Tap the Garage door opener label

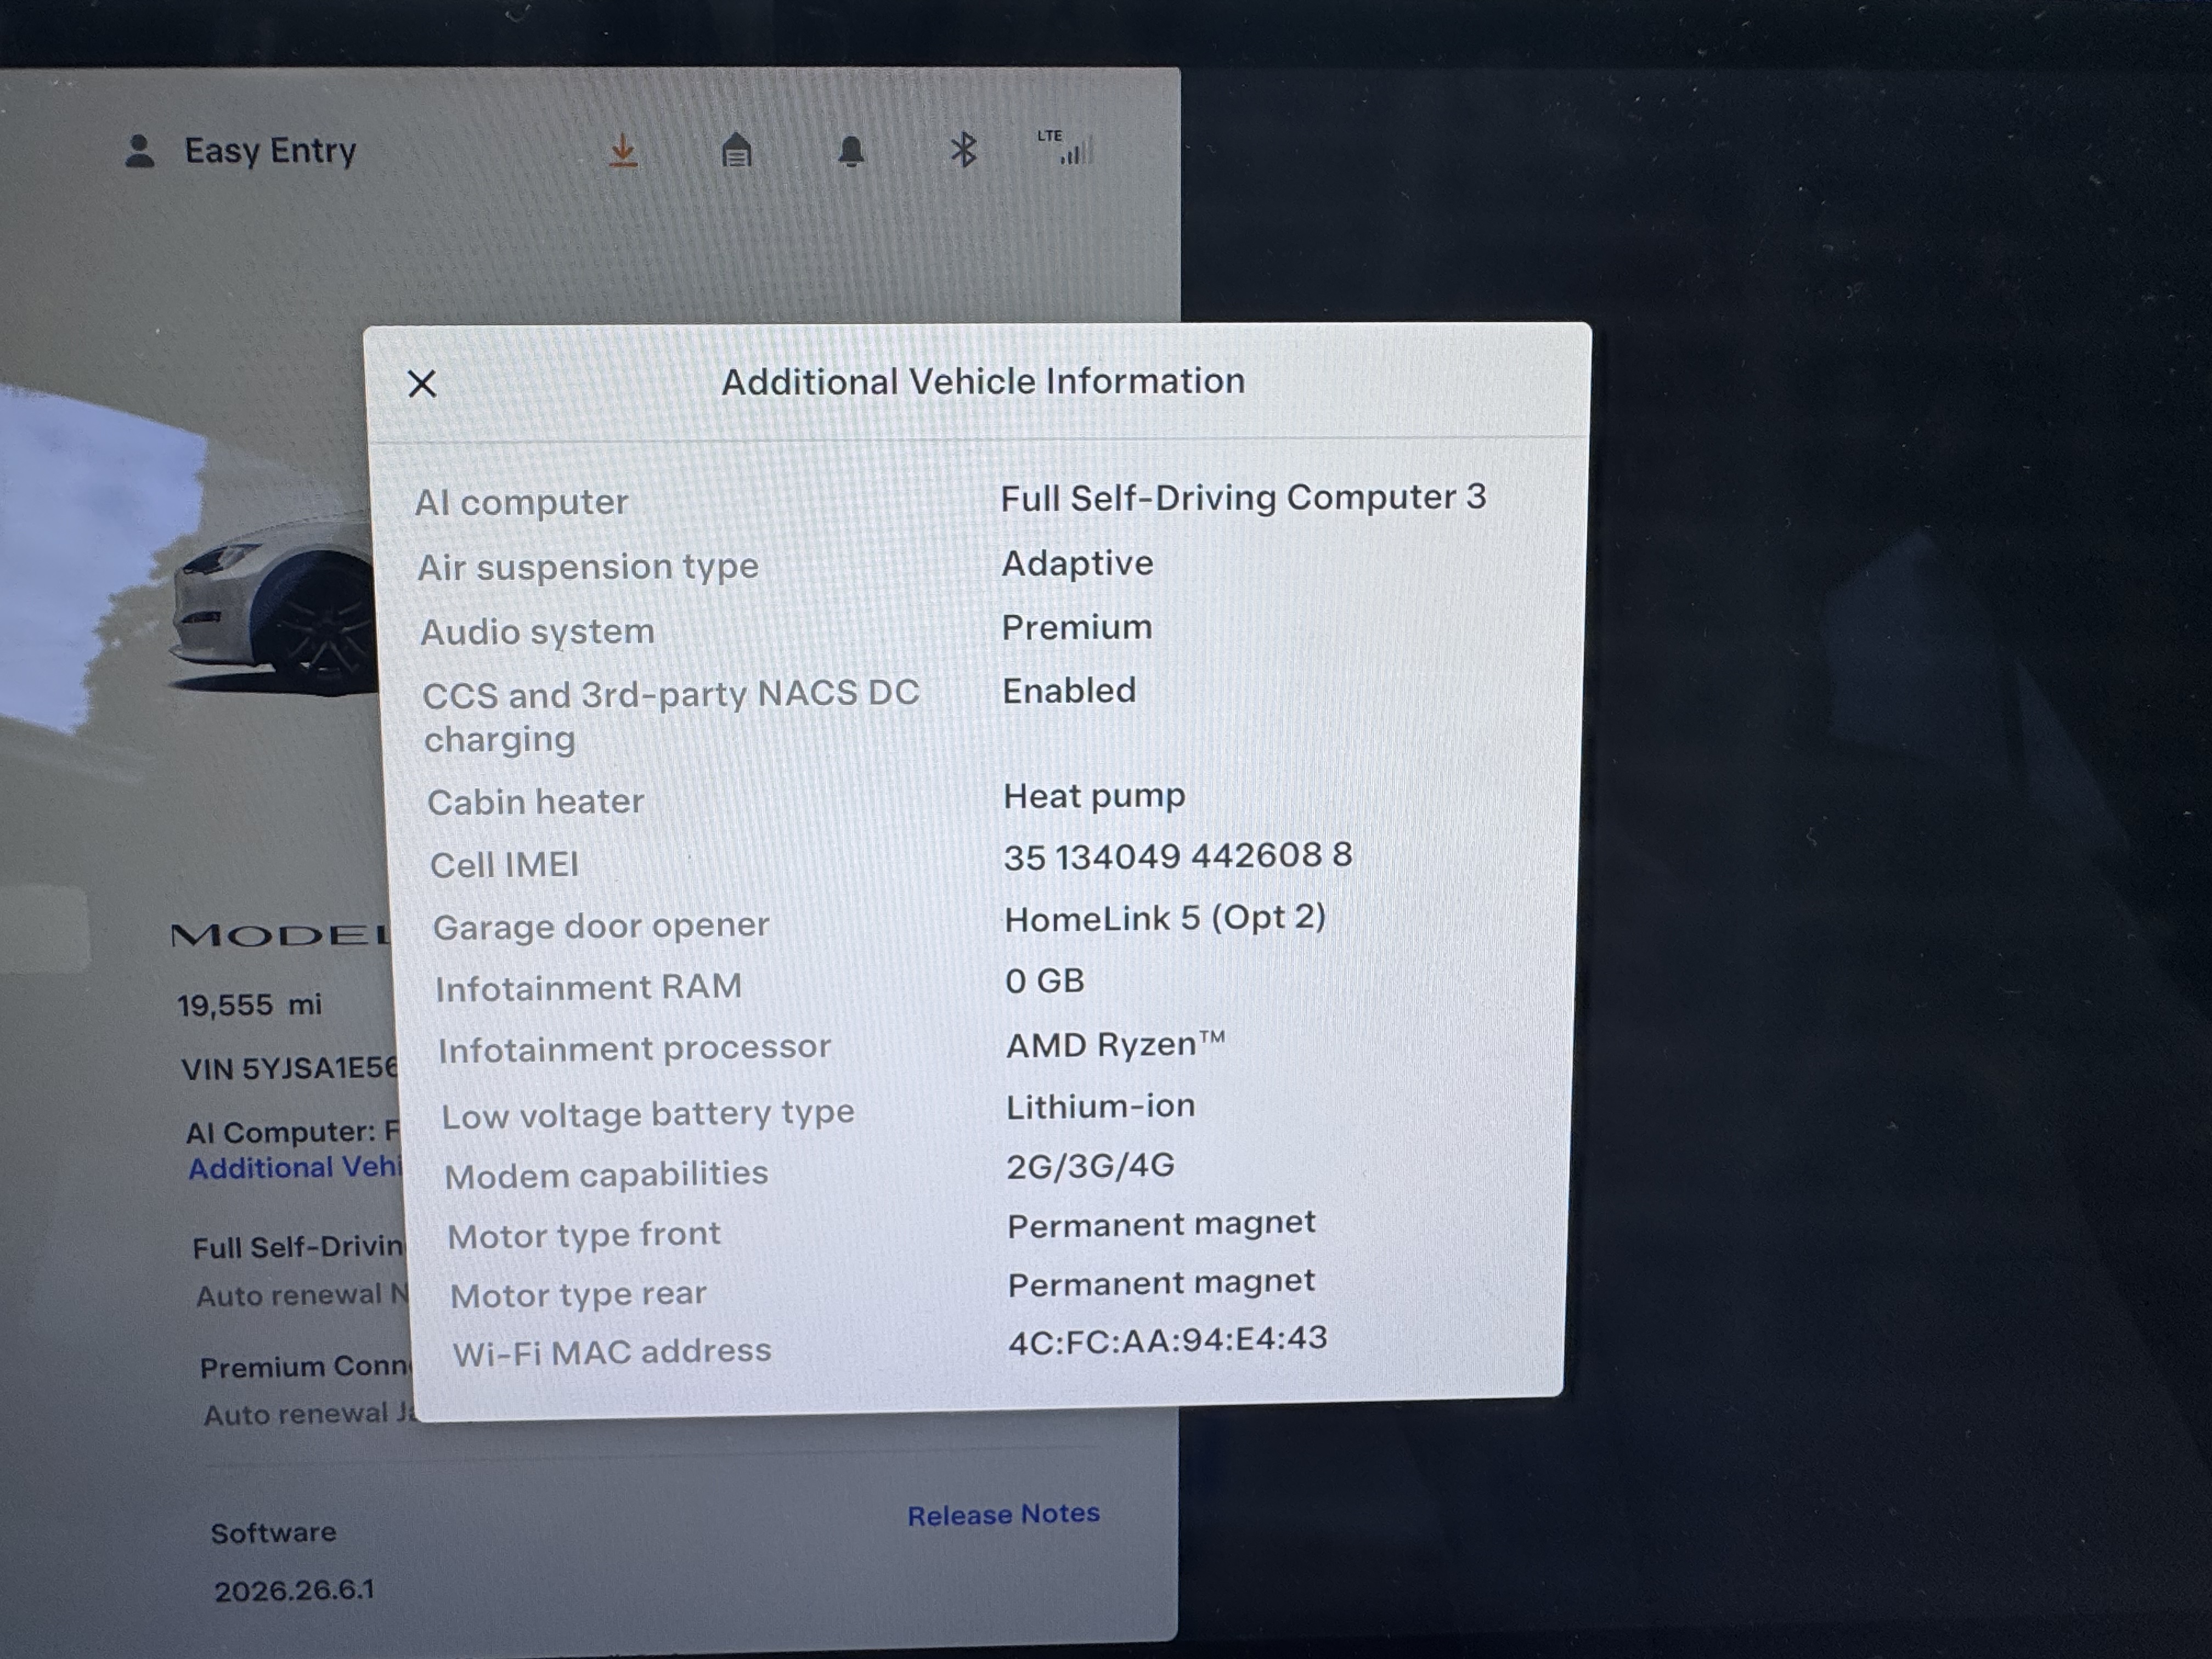click(x=601, y=926)
